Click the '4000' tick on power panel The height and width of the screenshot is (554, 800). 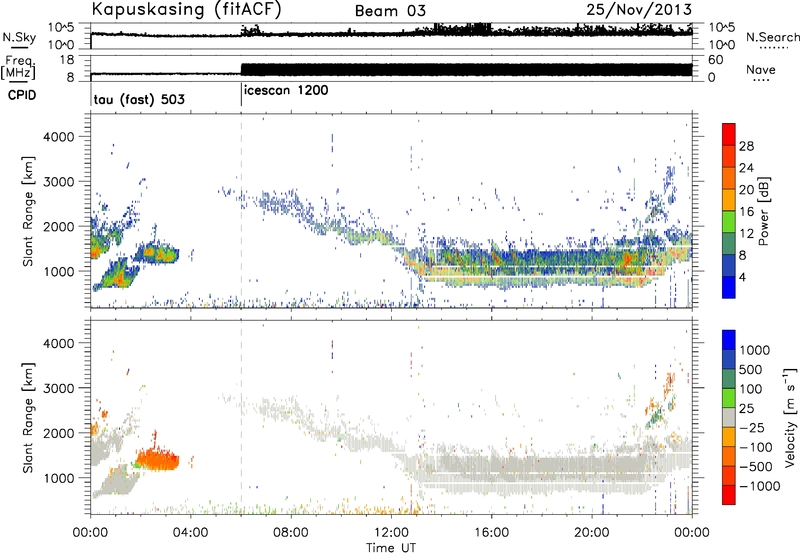(58, 136)
